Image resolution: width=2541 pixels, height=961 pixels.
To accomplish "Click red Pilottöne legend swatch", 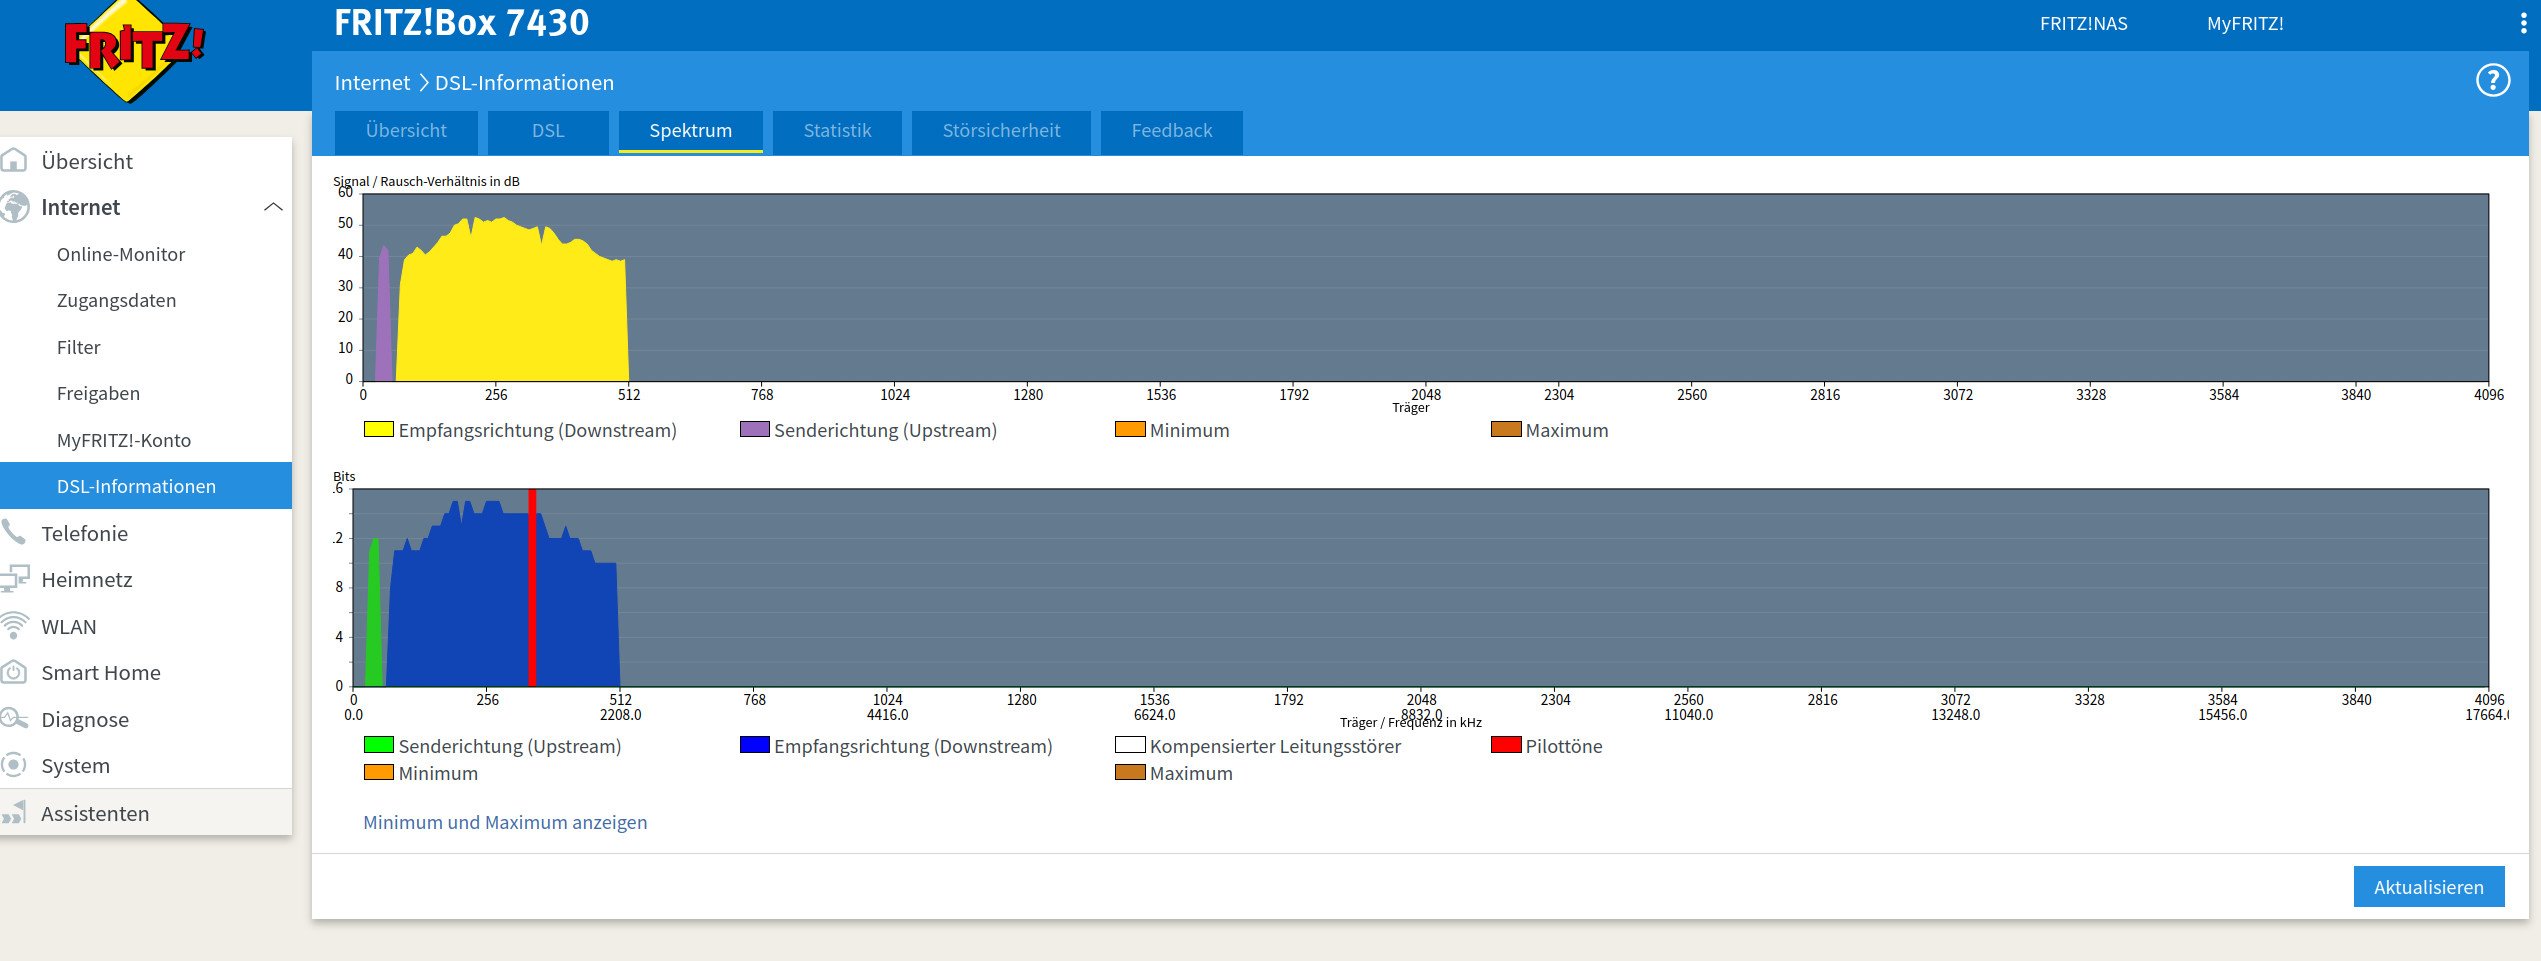I will [x=1506, y=744].
